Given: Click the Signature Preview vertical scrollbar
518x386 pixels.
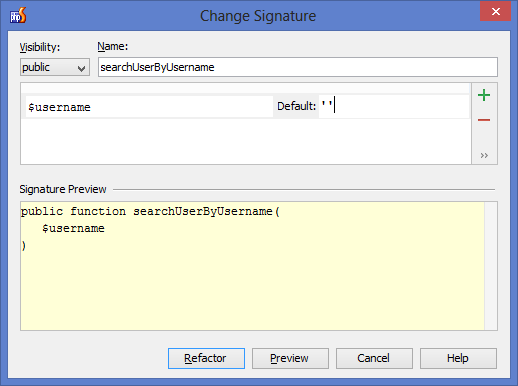Looking at the screenshot, I should (491, 266).
